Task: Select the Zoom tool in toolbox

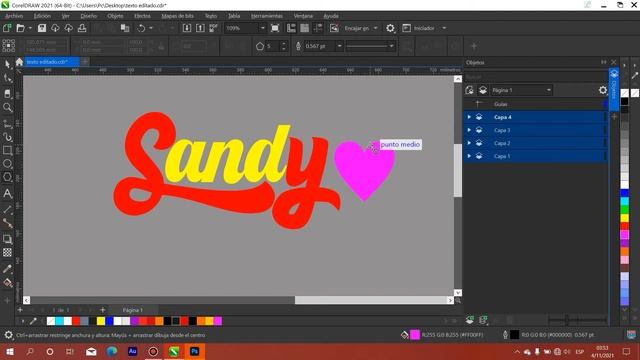Action: point(7,107)
